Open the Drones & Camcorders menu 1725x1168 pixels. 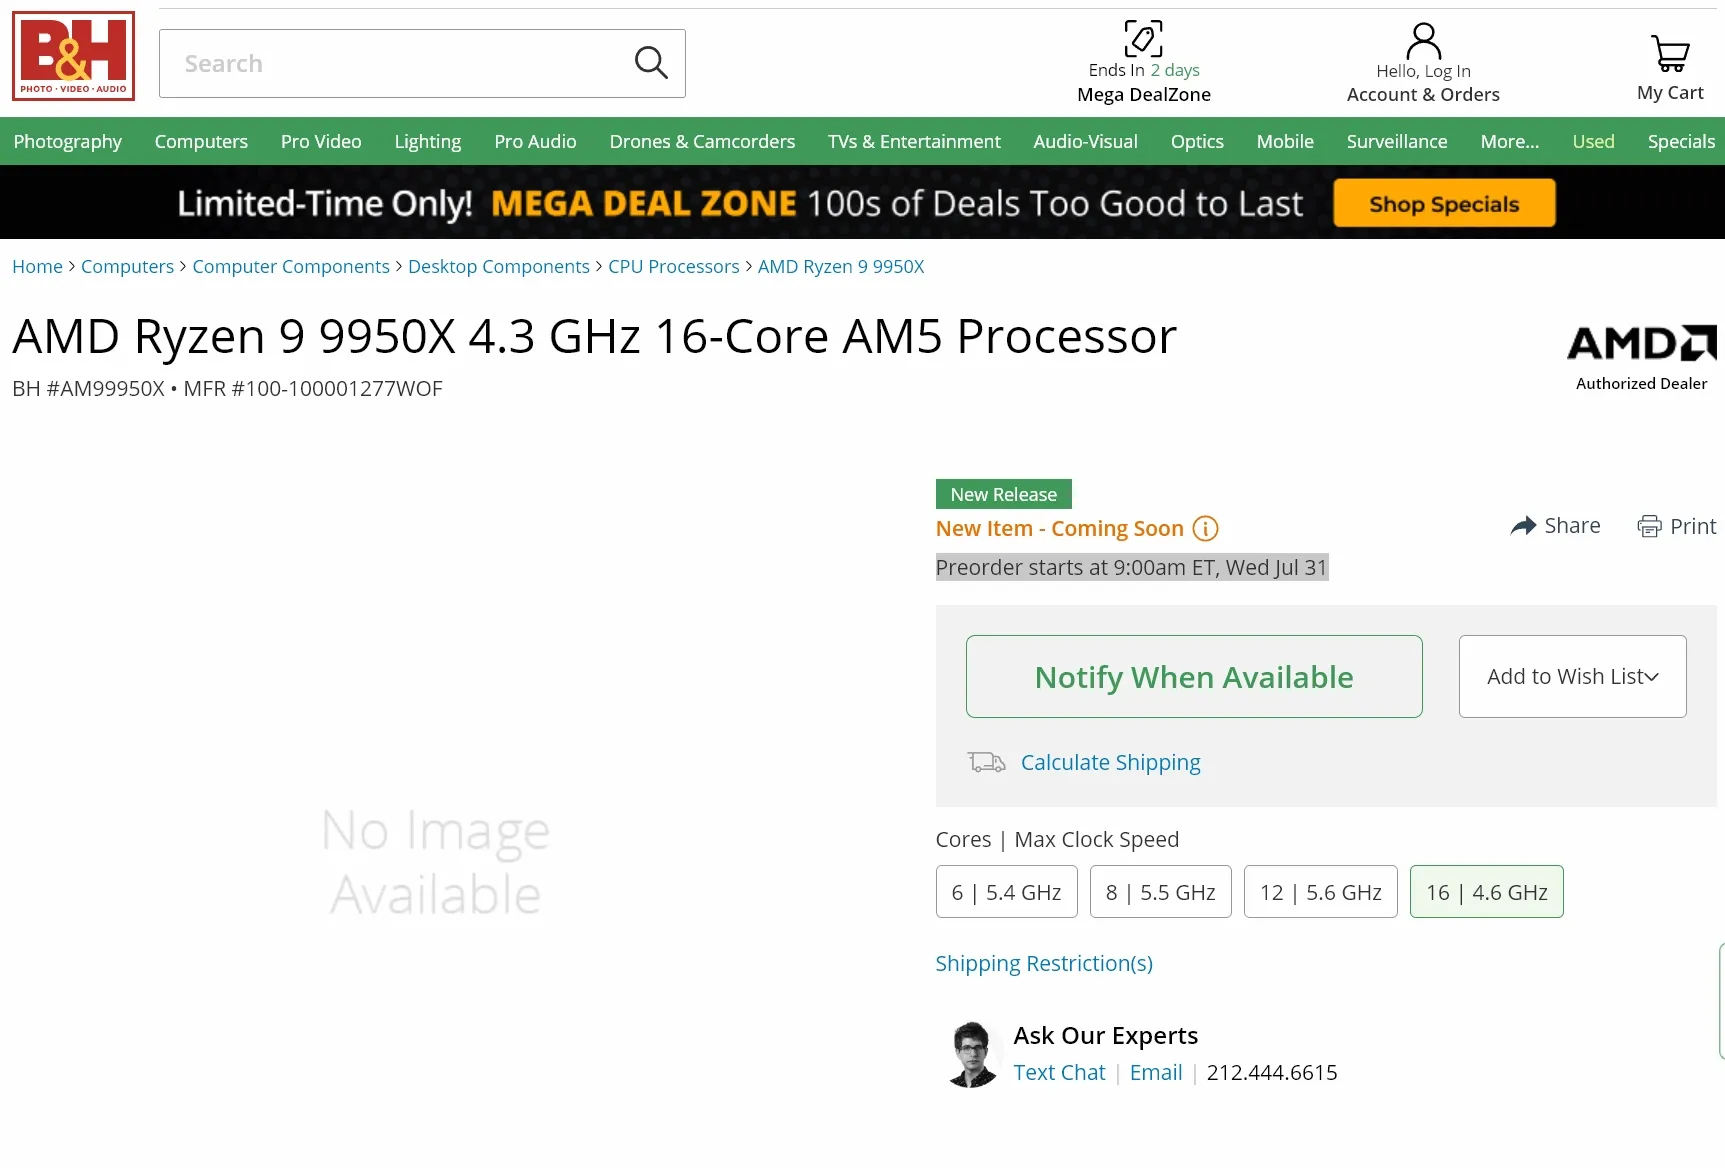[x=702, y=141]
